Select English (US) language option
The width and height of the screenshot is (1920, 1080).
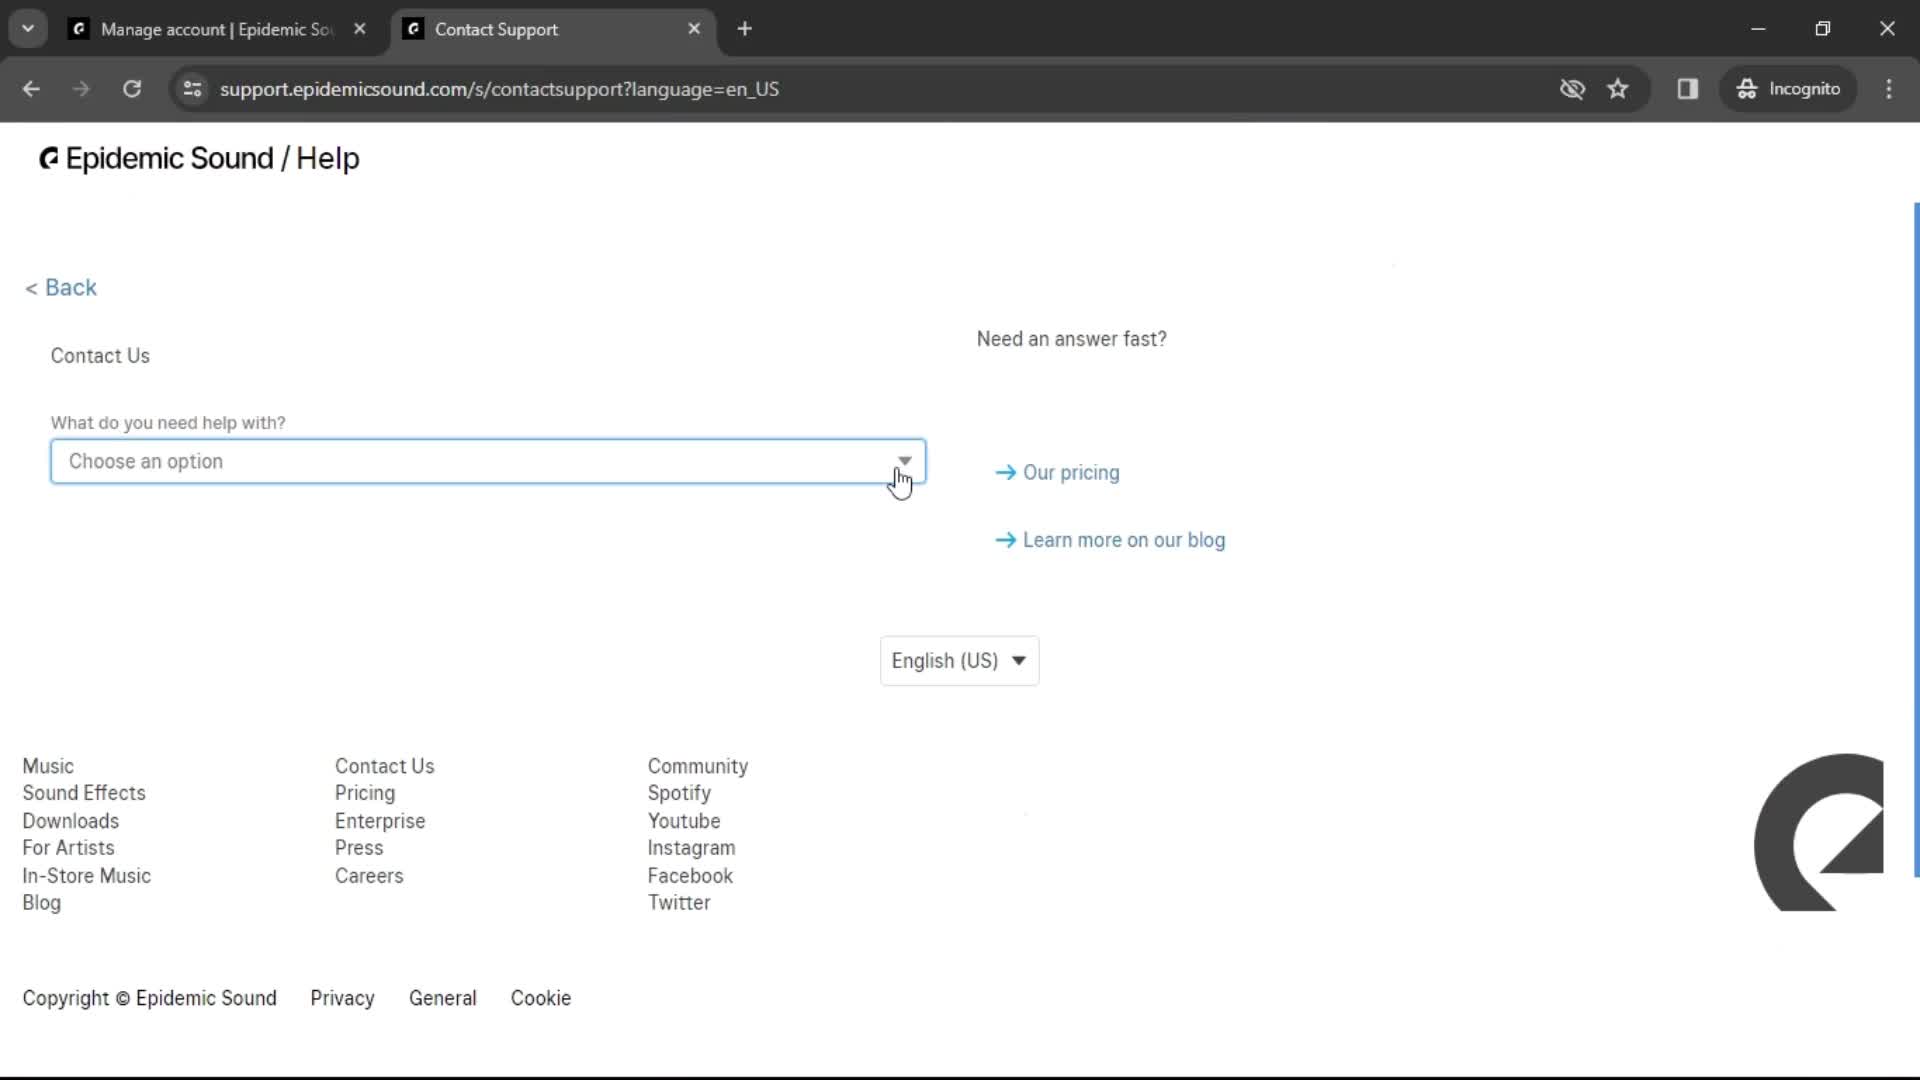[957, 661]
